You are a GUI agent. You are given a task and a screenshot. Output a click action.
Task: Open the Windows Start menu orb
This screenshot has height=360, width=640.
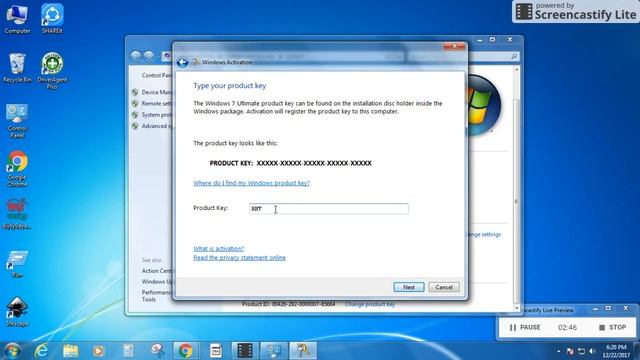(12, 351)
